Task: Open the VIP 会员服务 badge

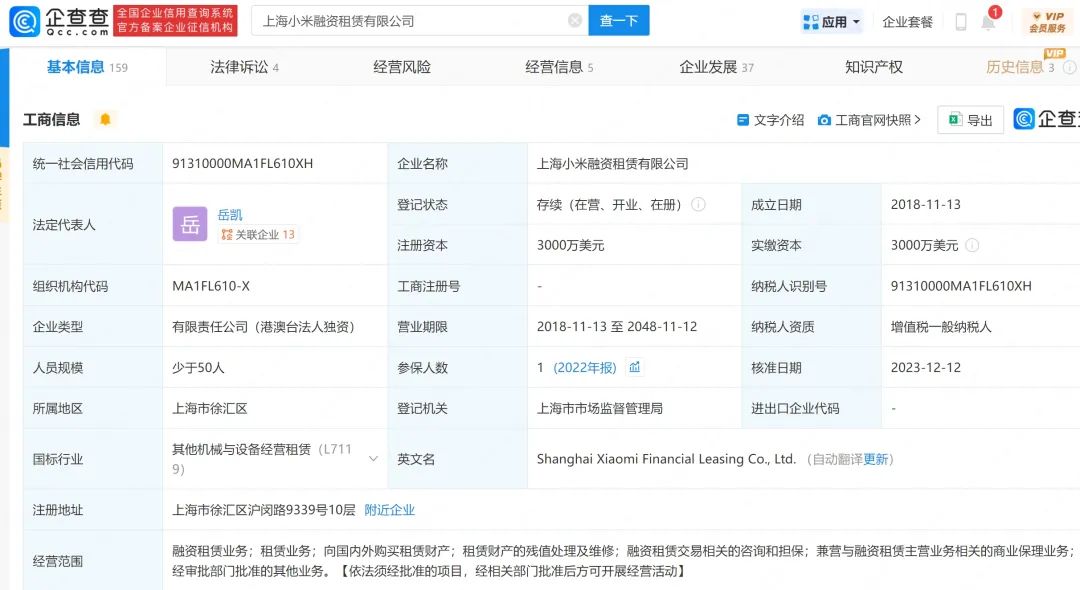Action: (1047, 22)
